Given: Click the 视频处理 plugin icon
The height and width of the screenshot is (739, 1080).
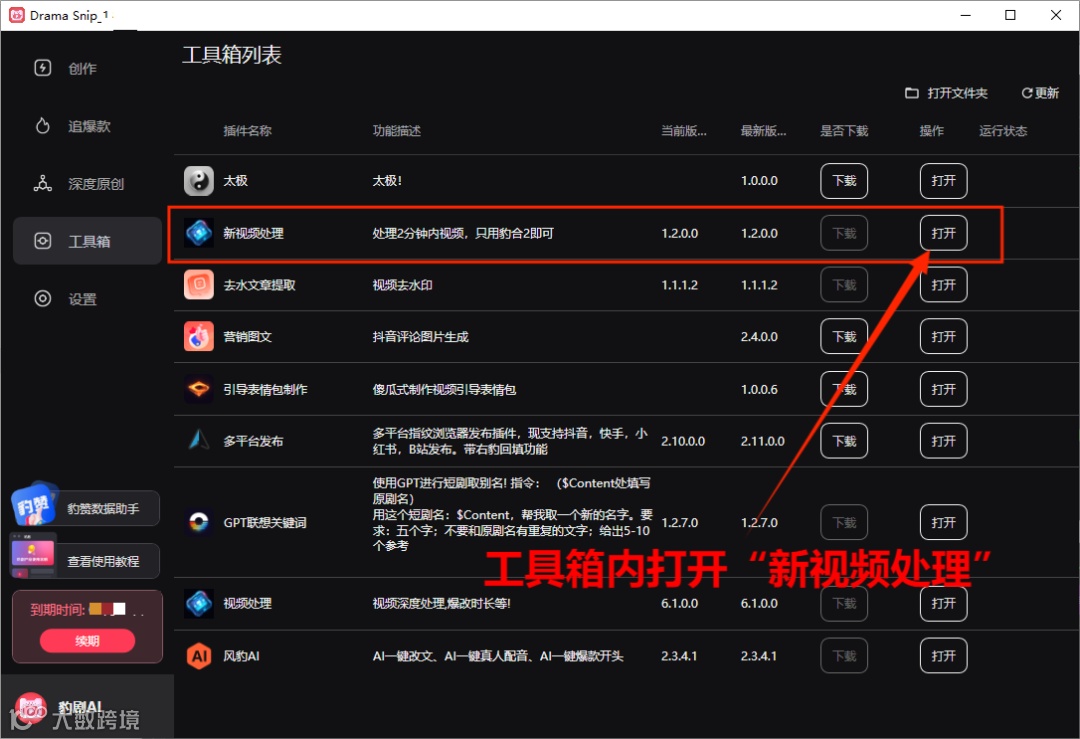Looking at the screenshot, I should click(199, 603).
